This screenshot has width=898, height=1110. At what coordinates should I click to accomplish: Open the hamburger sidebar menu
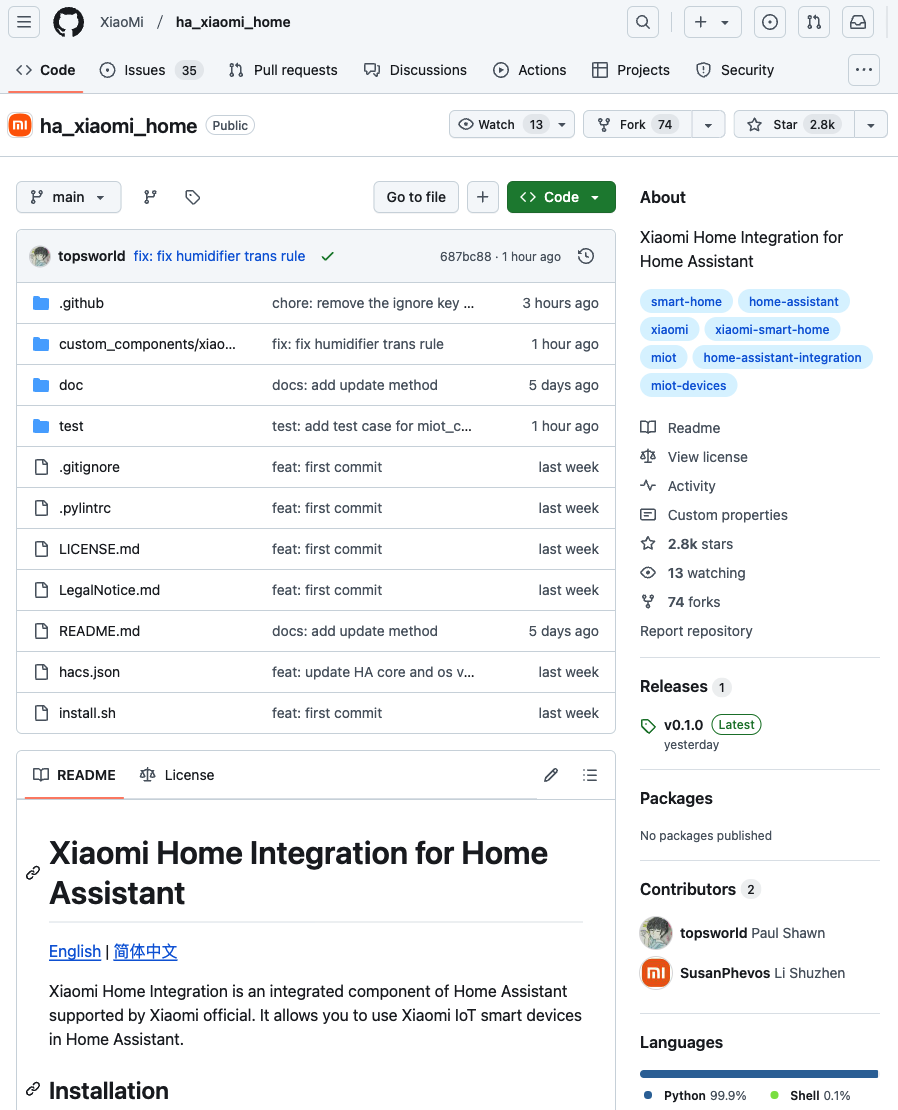tap(24, 22)
